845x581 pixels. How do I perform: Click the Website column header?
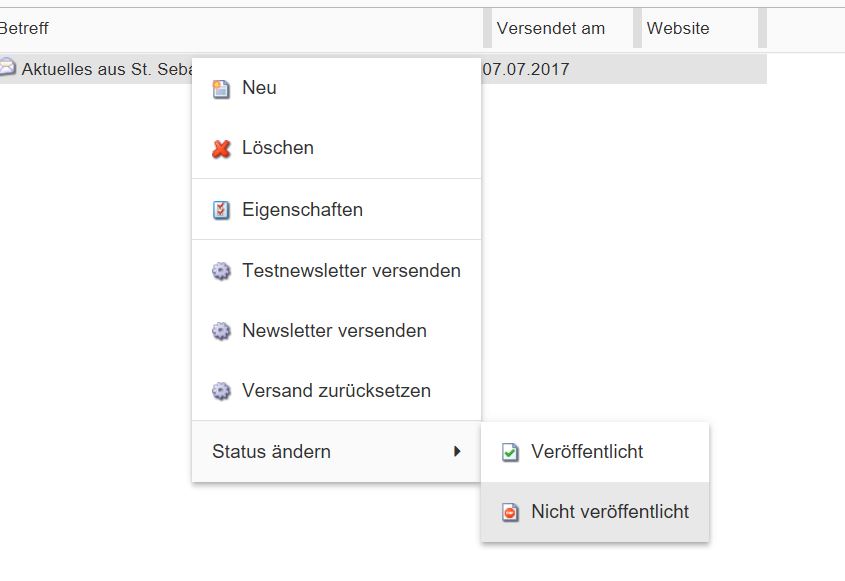[x=678, y=28]
